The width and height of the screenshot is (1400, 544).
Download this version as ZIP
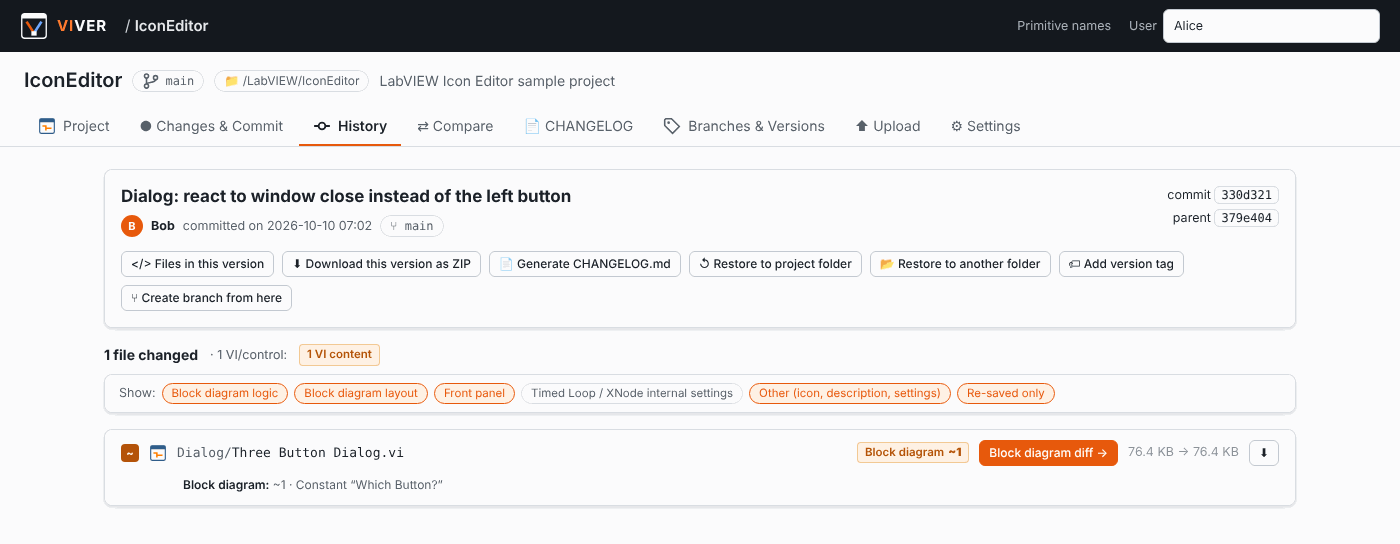coord(382,264)
